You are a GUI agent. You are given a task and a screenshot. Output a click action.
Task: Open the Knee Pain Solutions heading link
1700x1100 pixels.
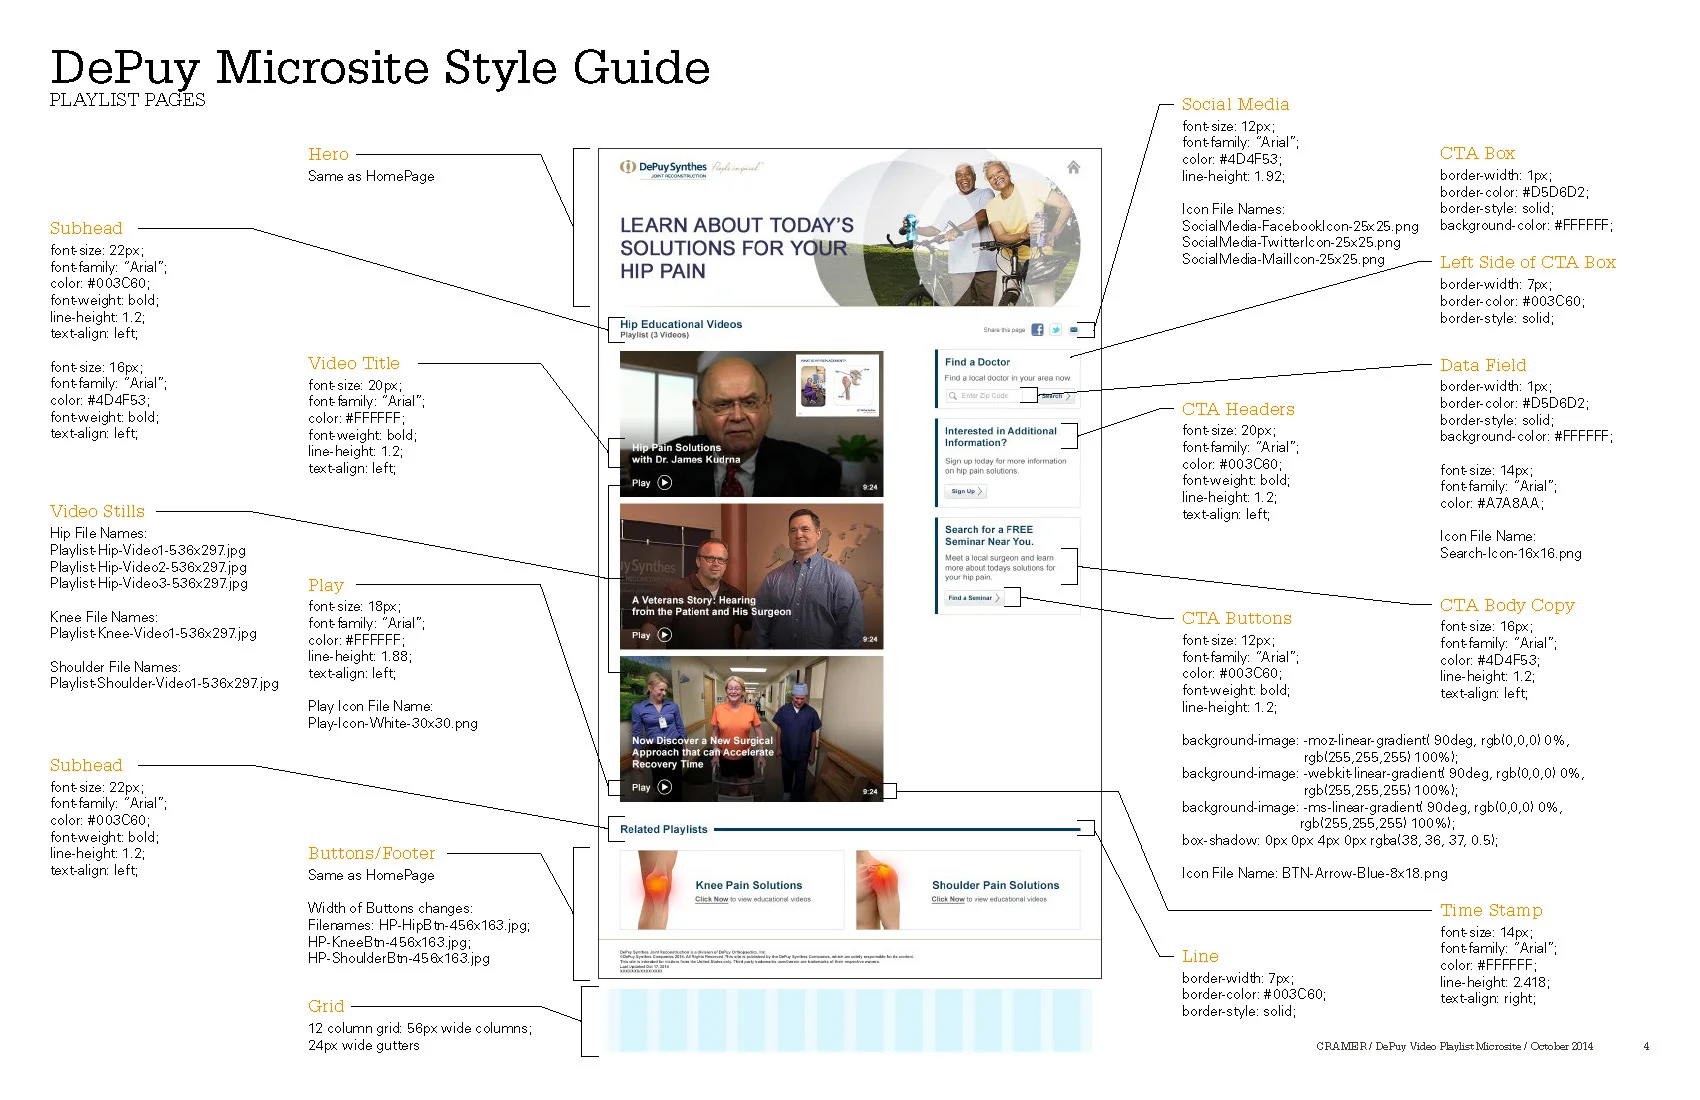coord(749,885)
